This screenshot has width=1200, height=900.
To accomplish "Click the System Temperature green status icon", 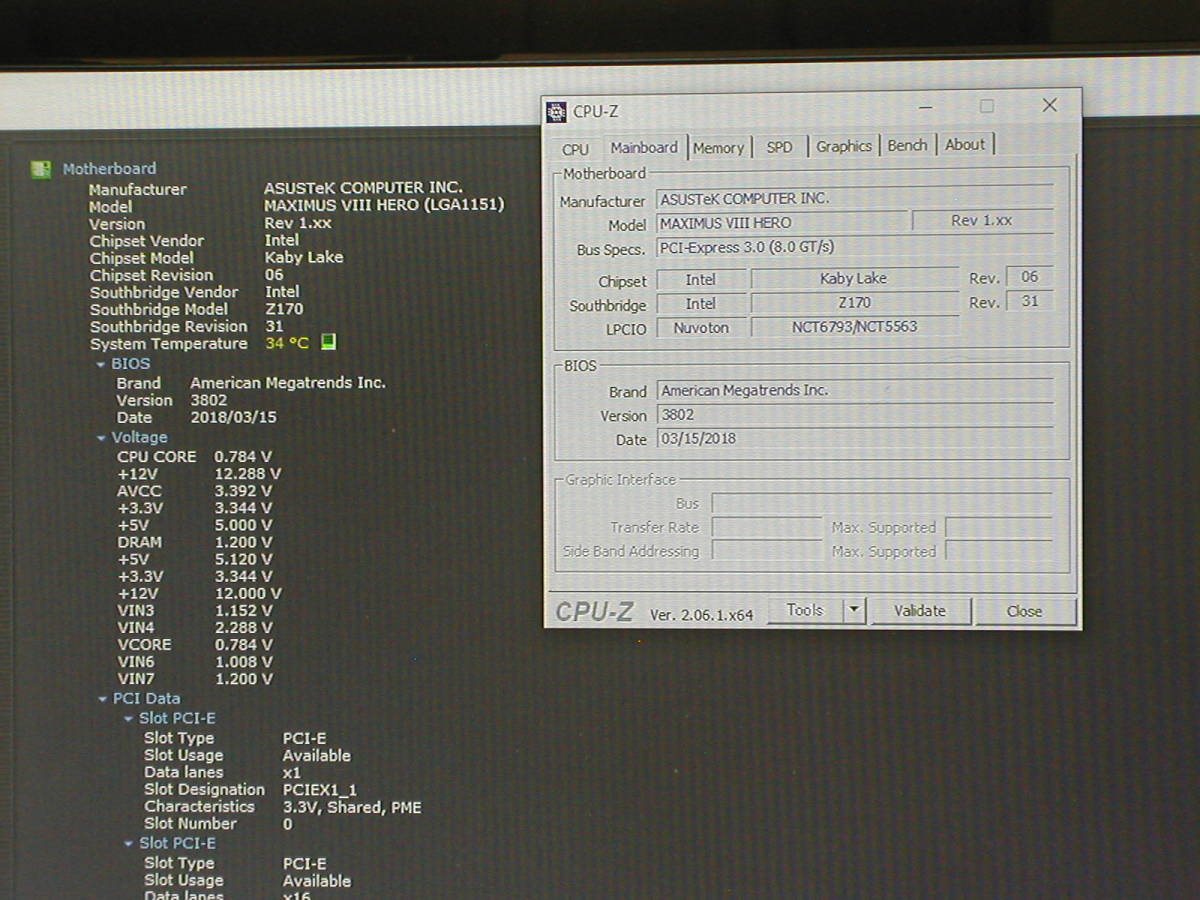I will (x=328, y=343).
